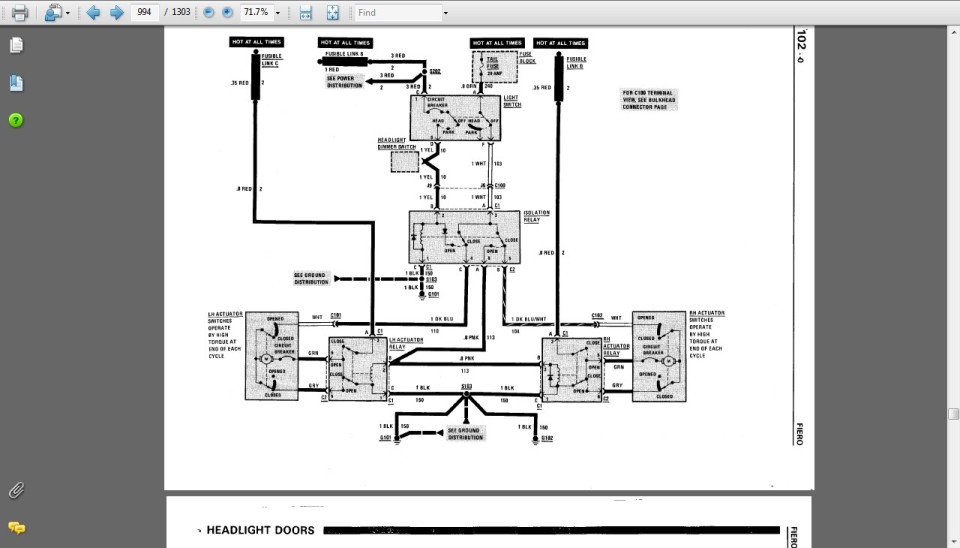Open the Pages thumbnails panel icon in the sidebar
Viewport: 960px width, 548px height.
click(x=17, y=45)
